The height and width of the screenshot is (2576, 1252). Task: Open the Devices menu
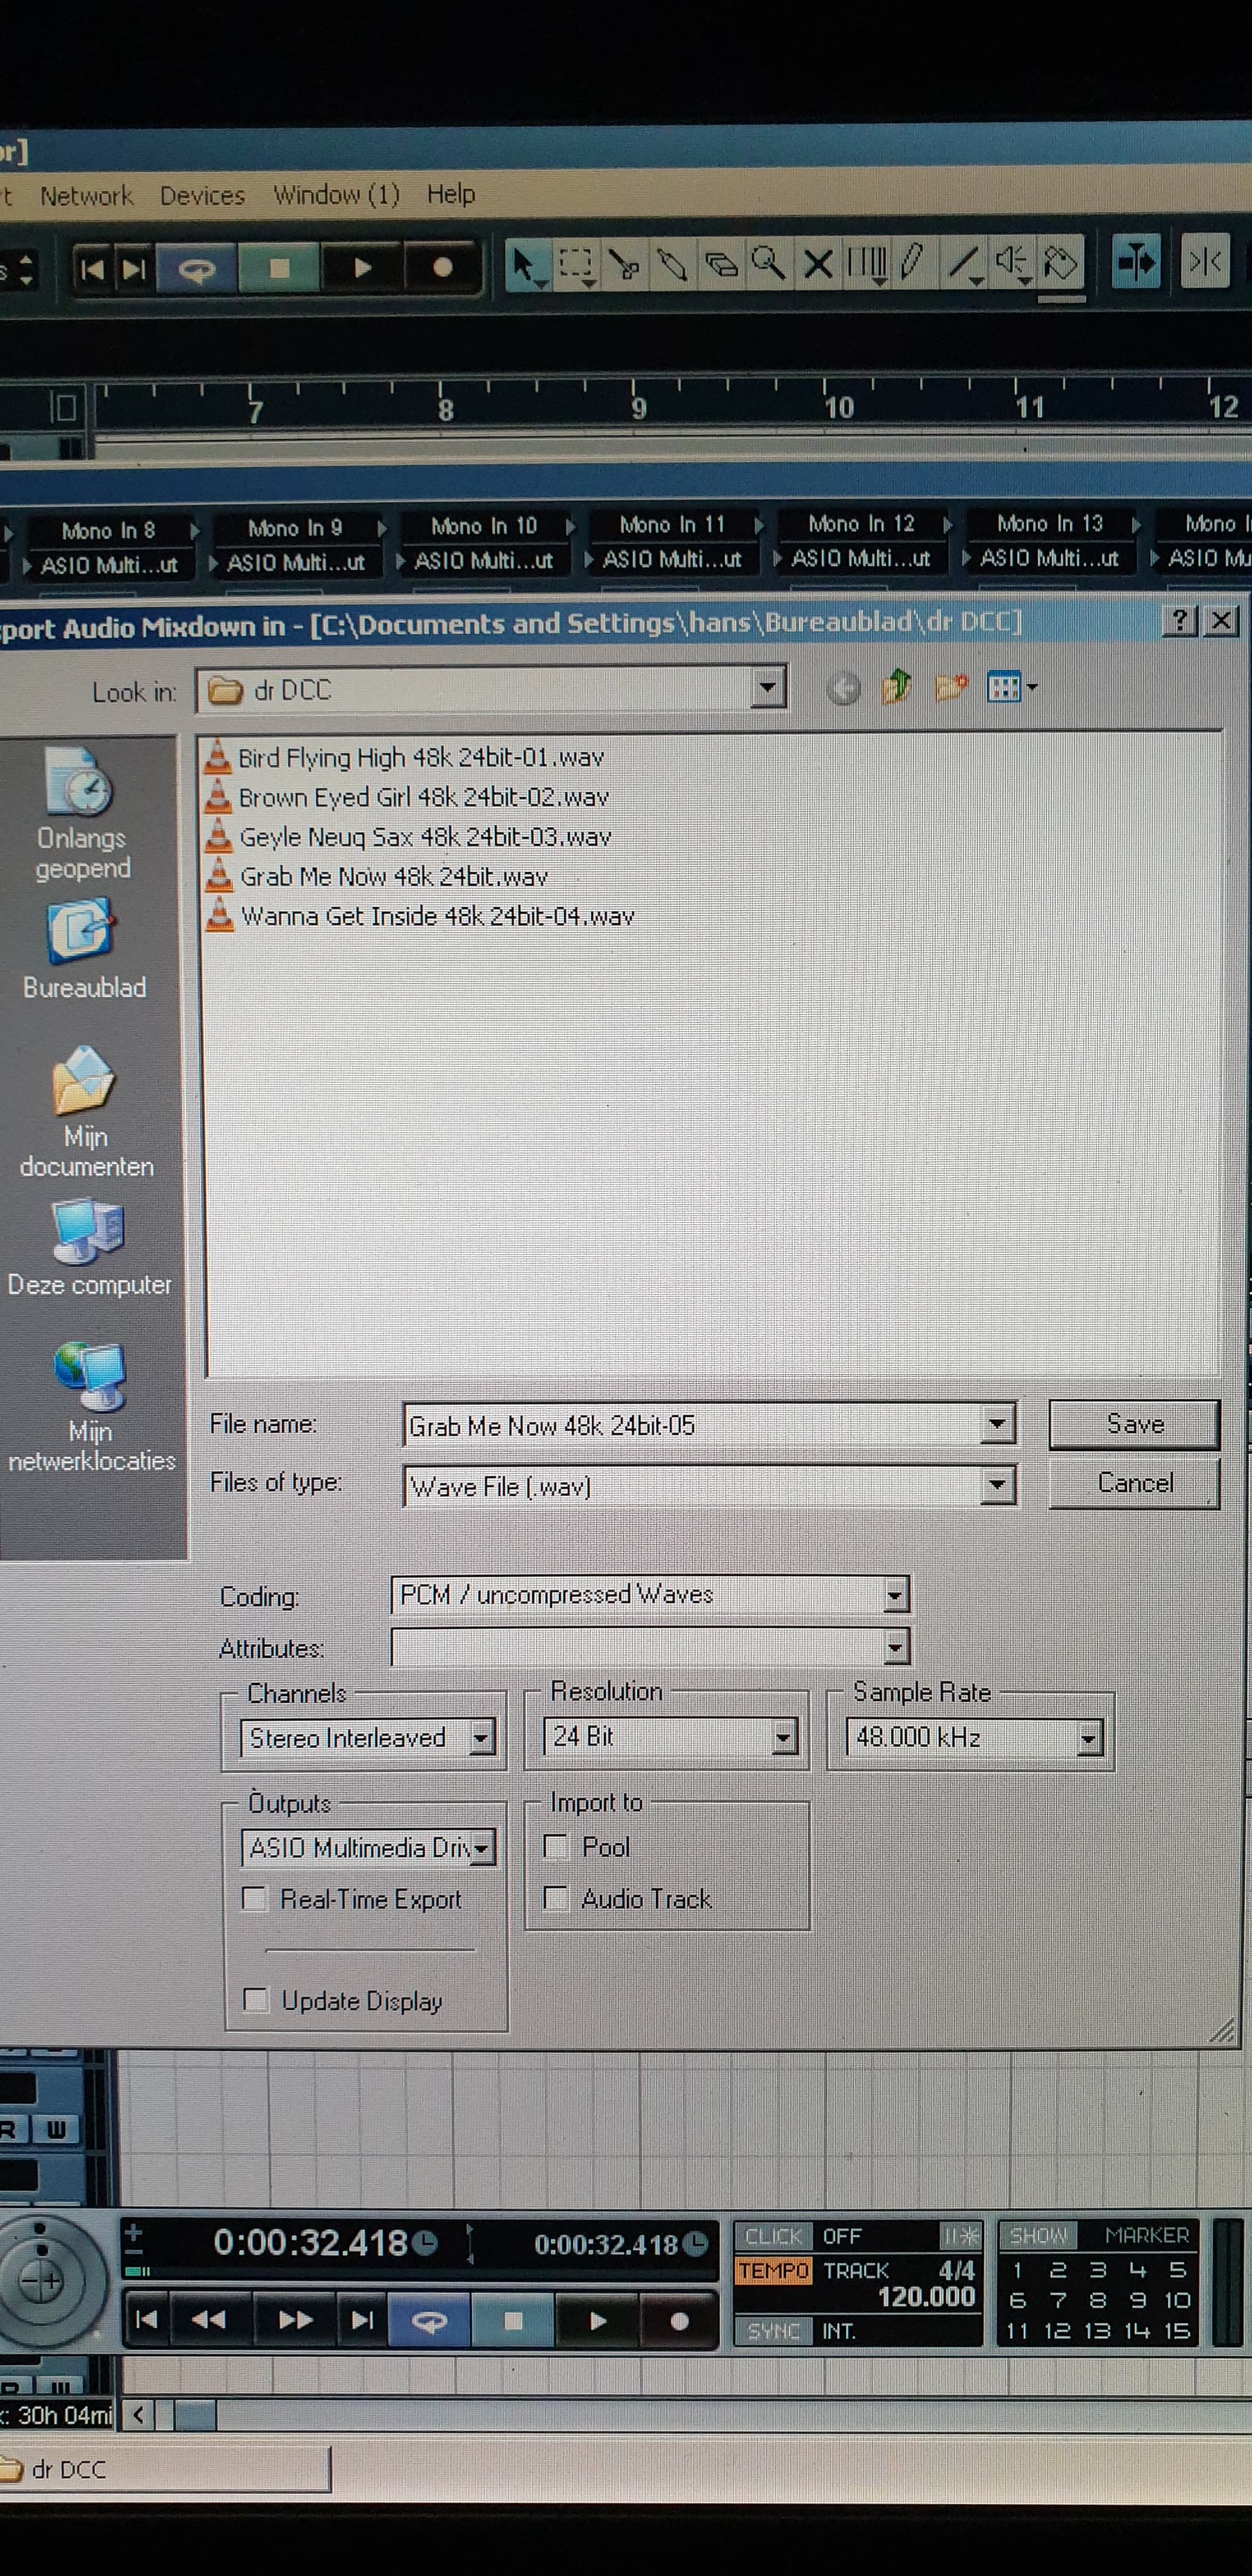[x=202, y=195]
